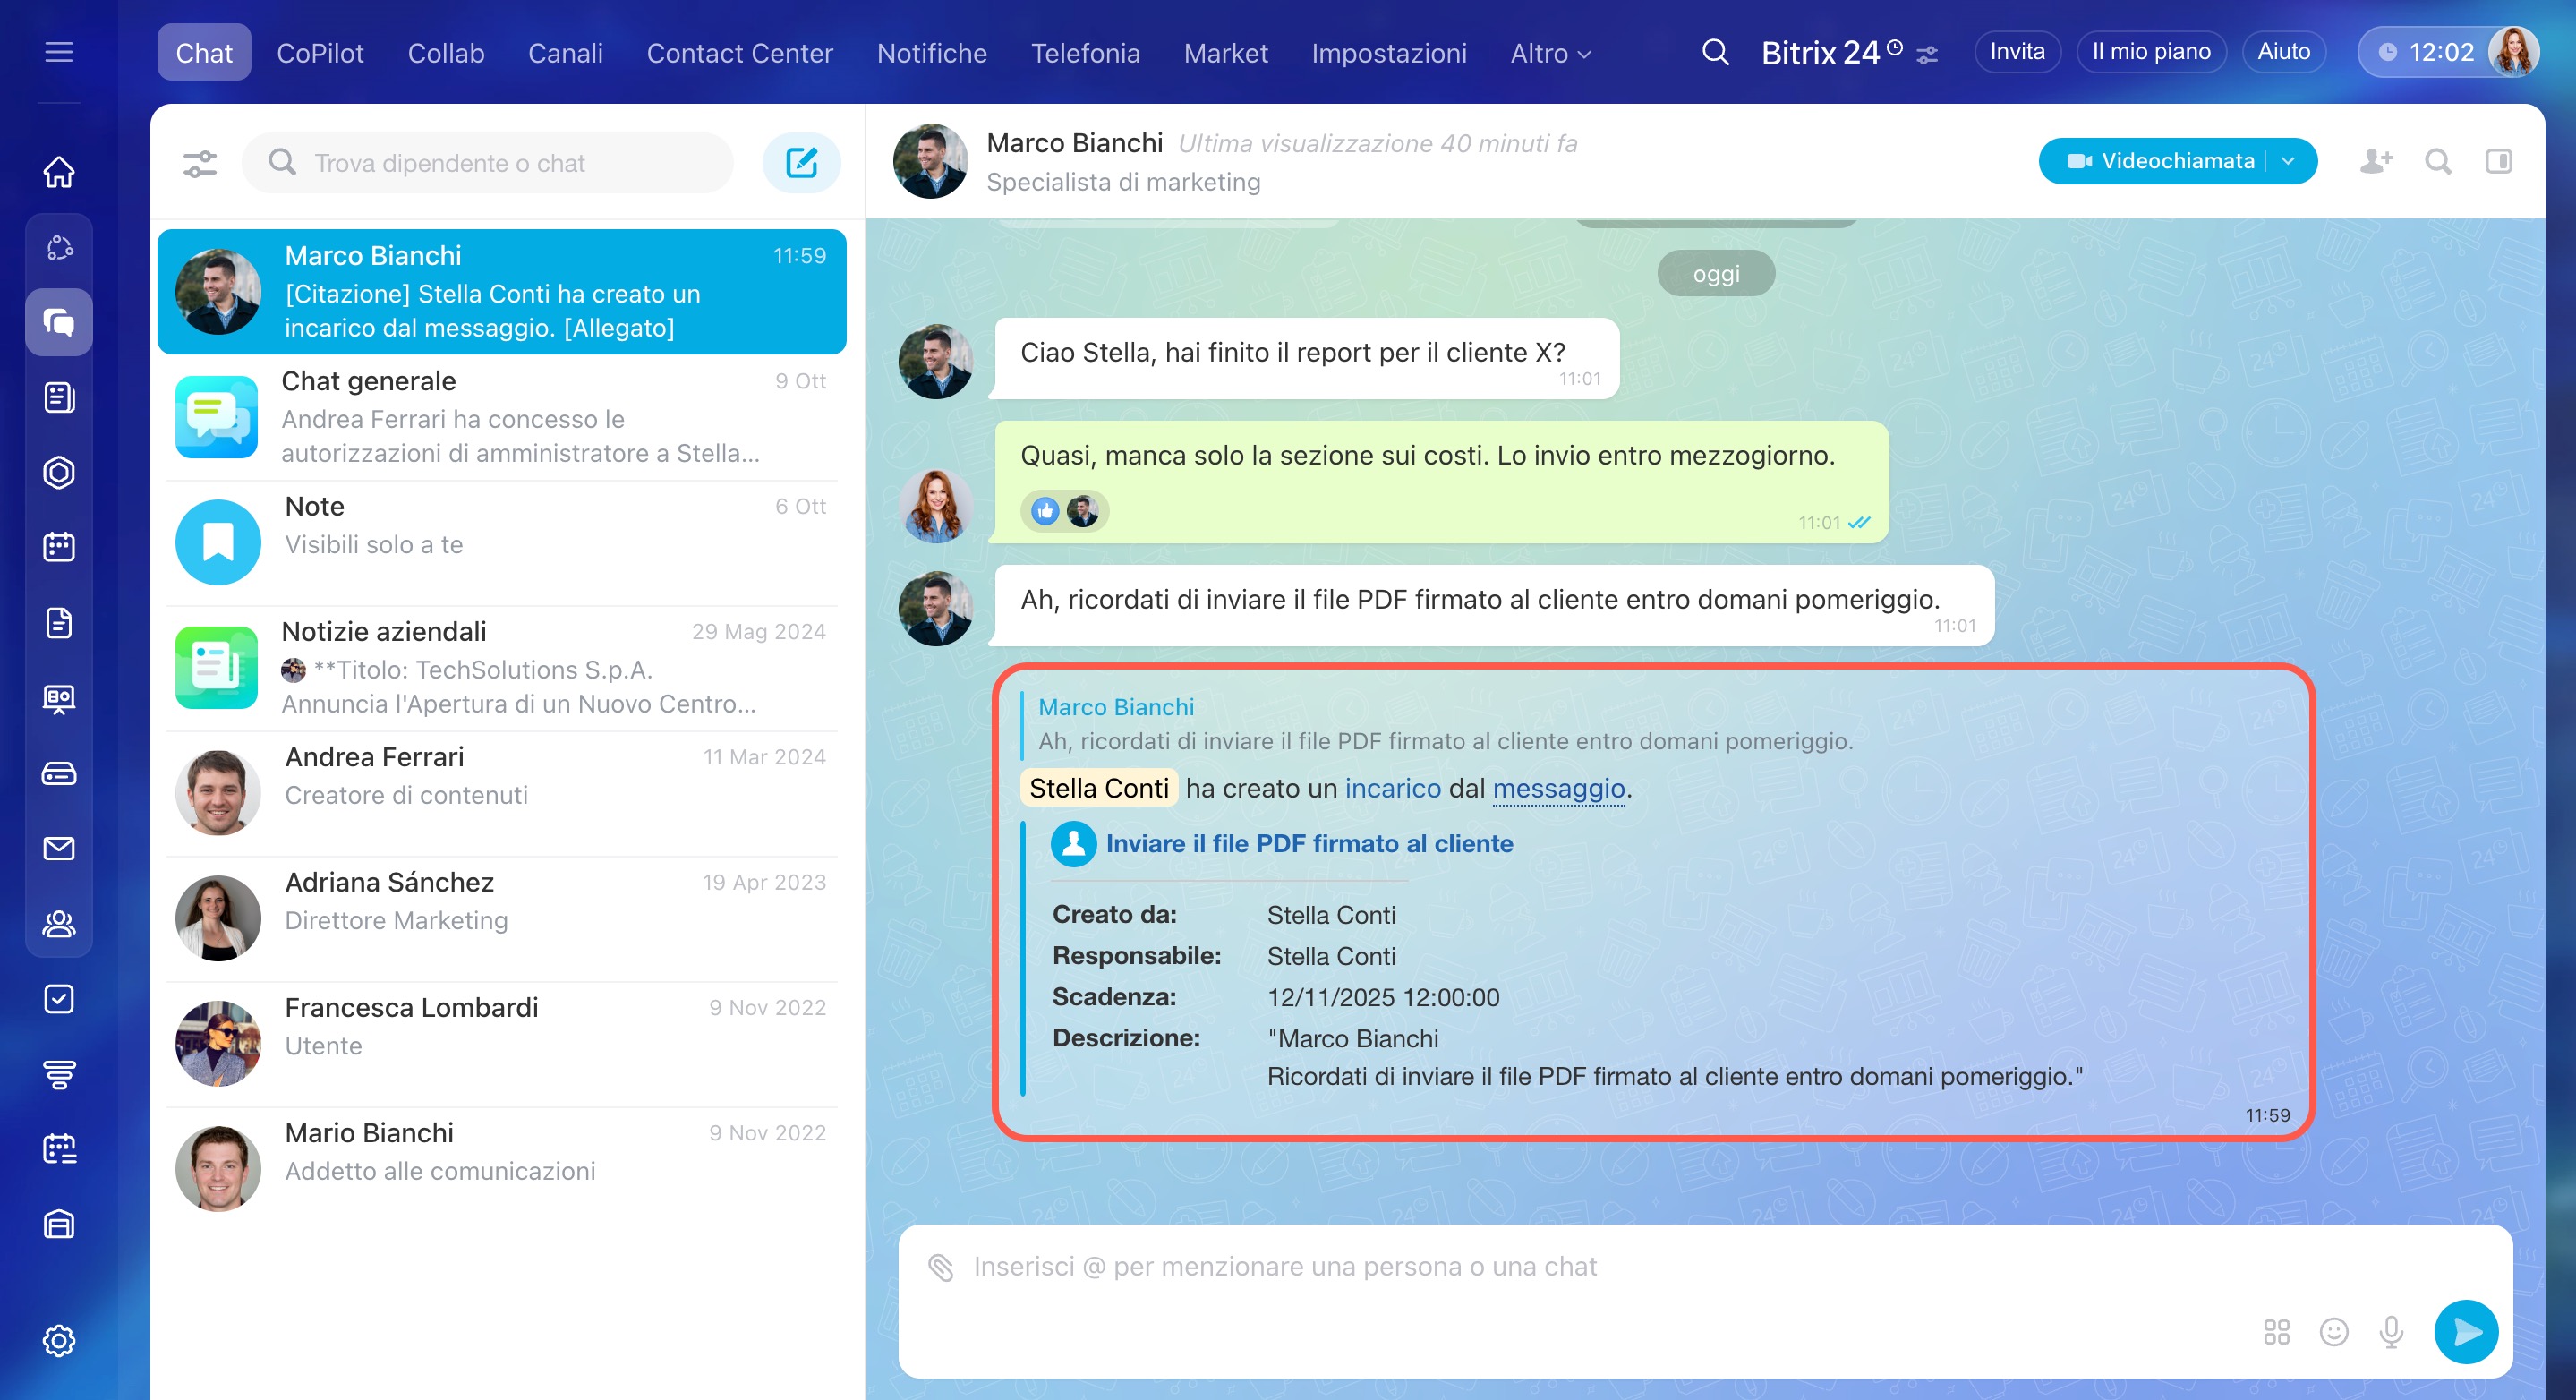Open the Contact Center tab
Image resolution: width=2576 pixels, height=1400 pixels.
click(x=739, y=53)
